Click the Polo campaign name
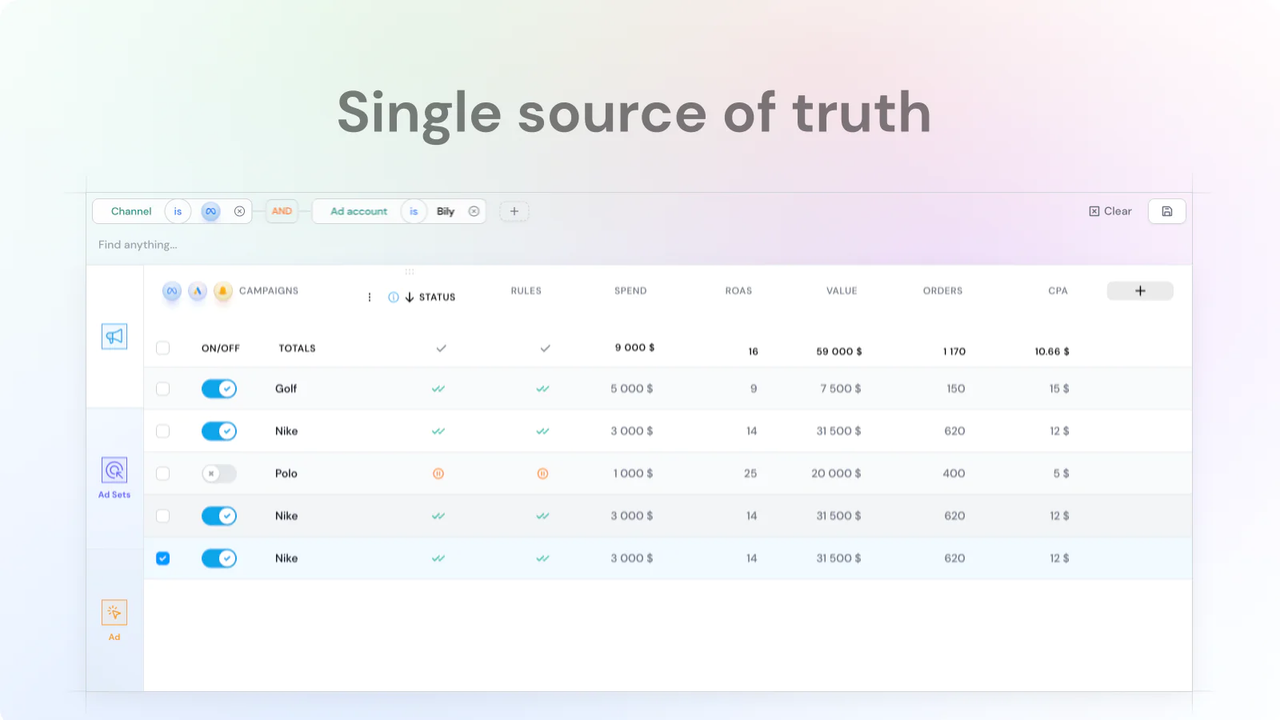 pyautogui.click(x=286, y=474)
